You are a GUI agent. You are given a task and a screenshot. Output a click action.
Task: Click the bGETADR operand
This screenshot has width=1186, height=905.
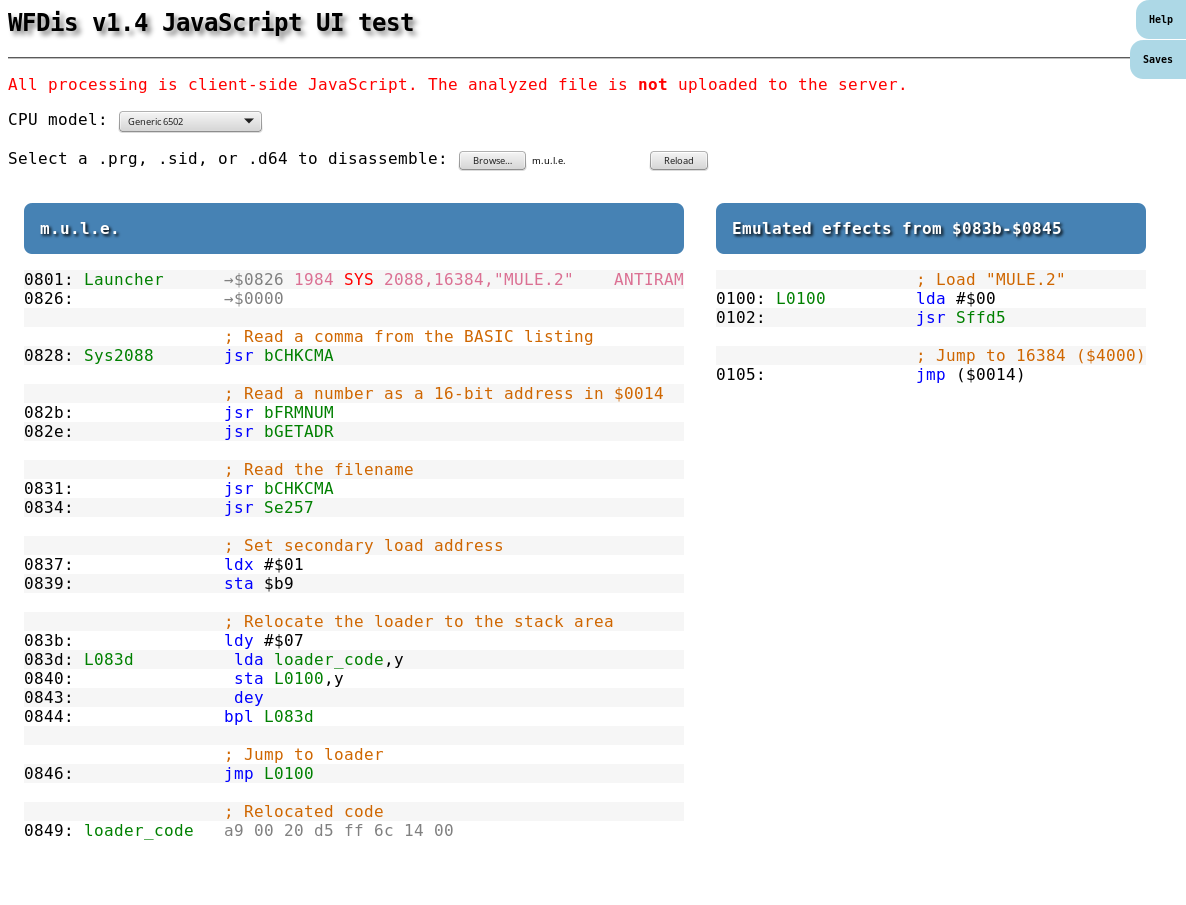click(298, 432)
